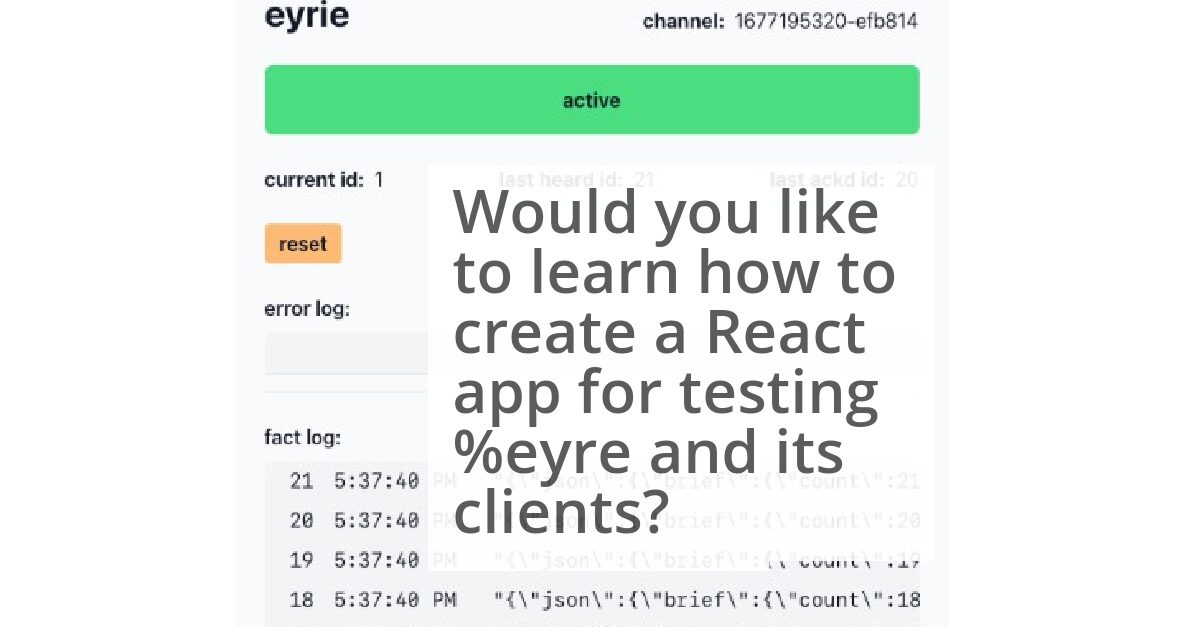Click the fact log heading
The height and width of the screenshot is (627, 1200).
pos(301,437)
